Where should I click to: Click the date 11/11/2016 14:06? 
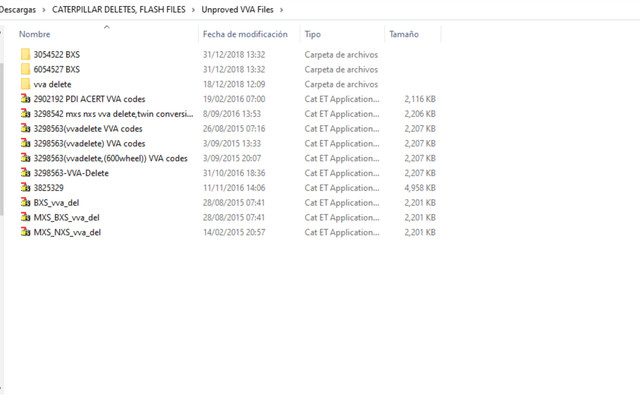pyautogui.click(x=234, y=188)
